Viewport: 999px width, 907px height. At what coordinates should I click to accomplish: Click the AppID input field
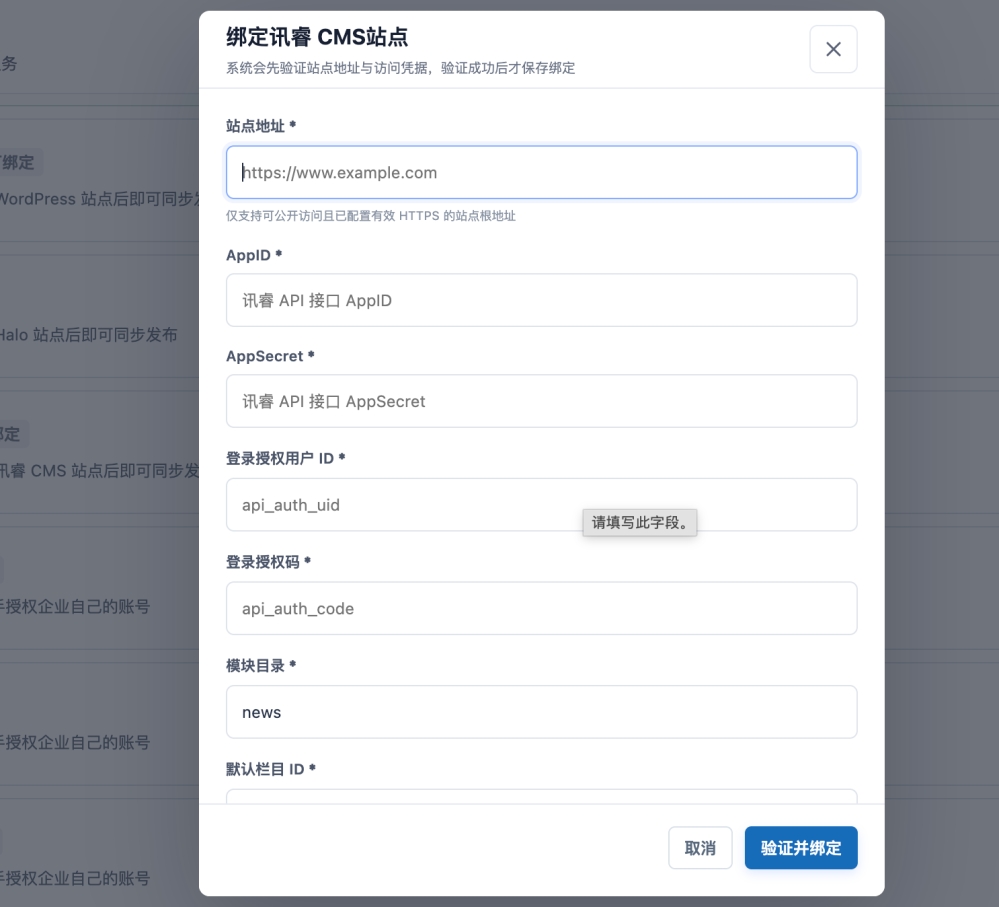pos(542,300)
